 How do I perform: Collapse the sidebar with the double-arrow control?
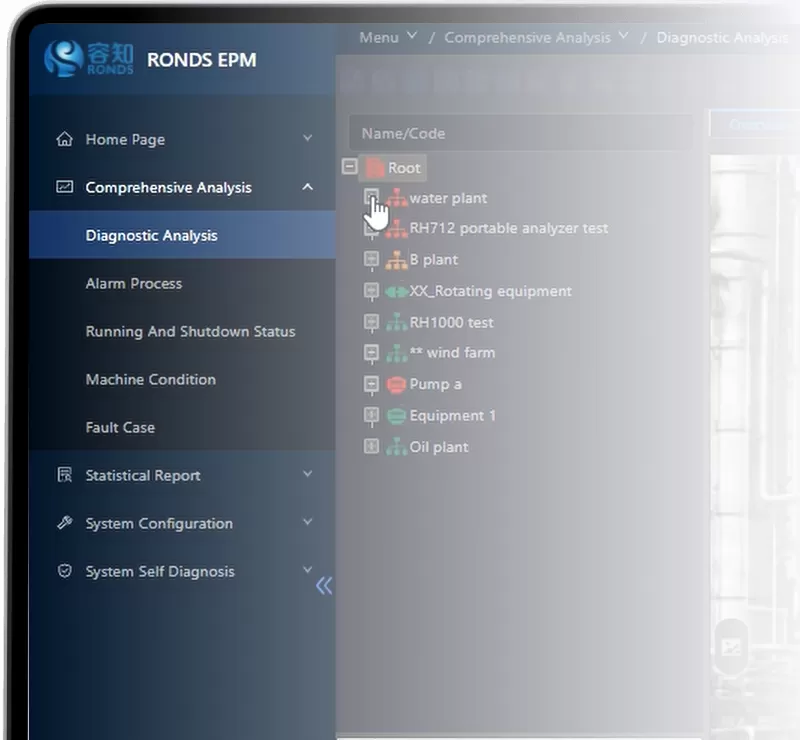pyautogui.click(x=322, y=586)
